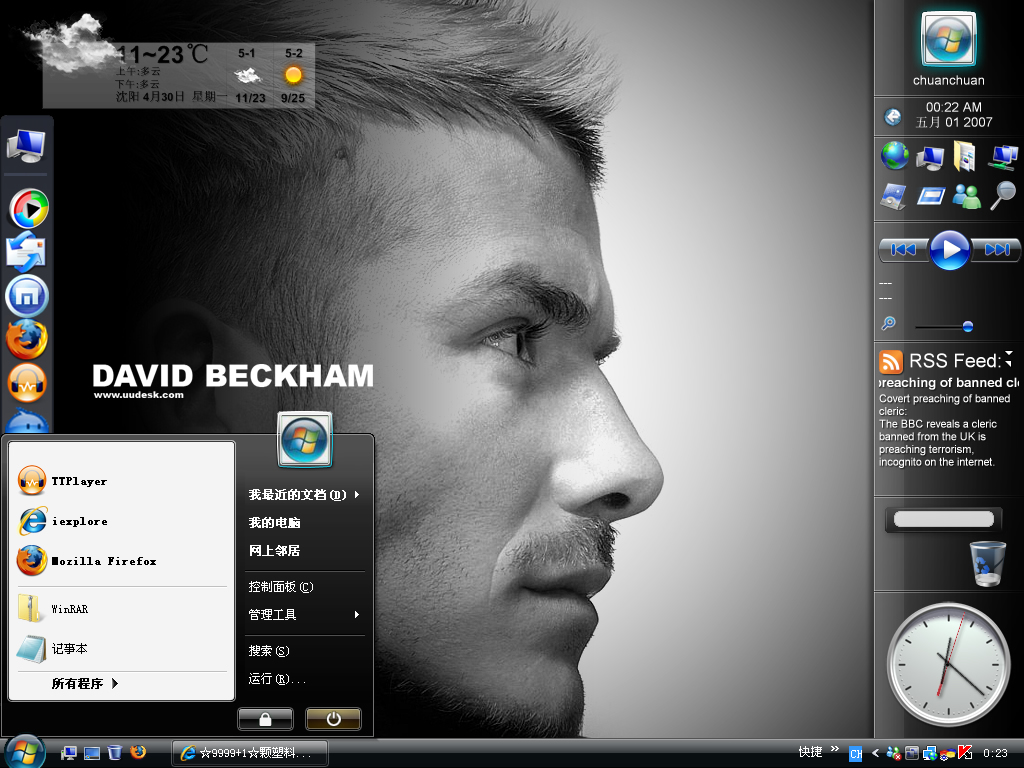The width and height of the screenshot is (1024, 768).
Task: Launch Maxthon browser from left dock
Action: [x=27, y=296]
